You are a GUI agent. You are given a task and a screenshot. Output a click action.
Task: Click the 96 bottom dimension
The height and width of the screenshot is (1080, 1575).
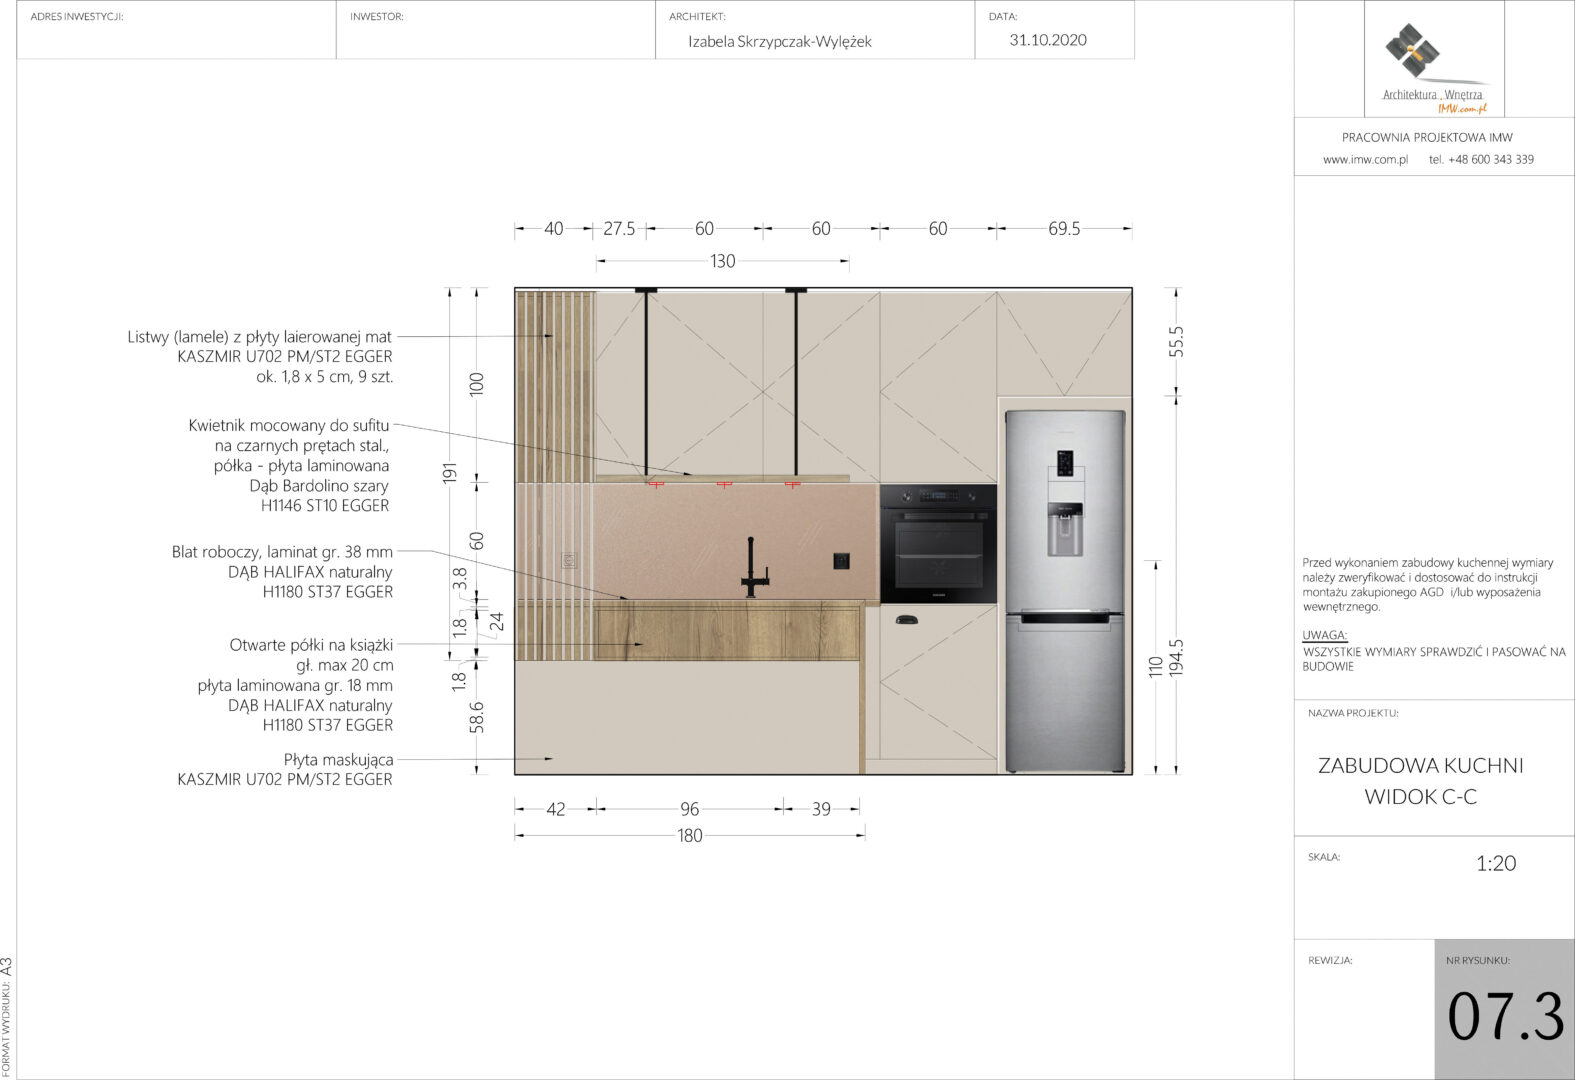(x=690, y=809)
